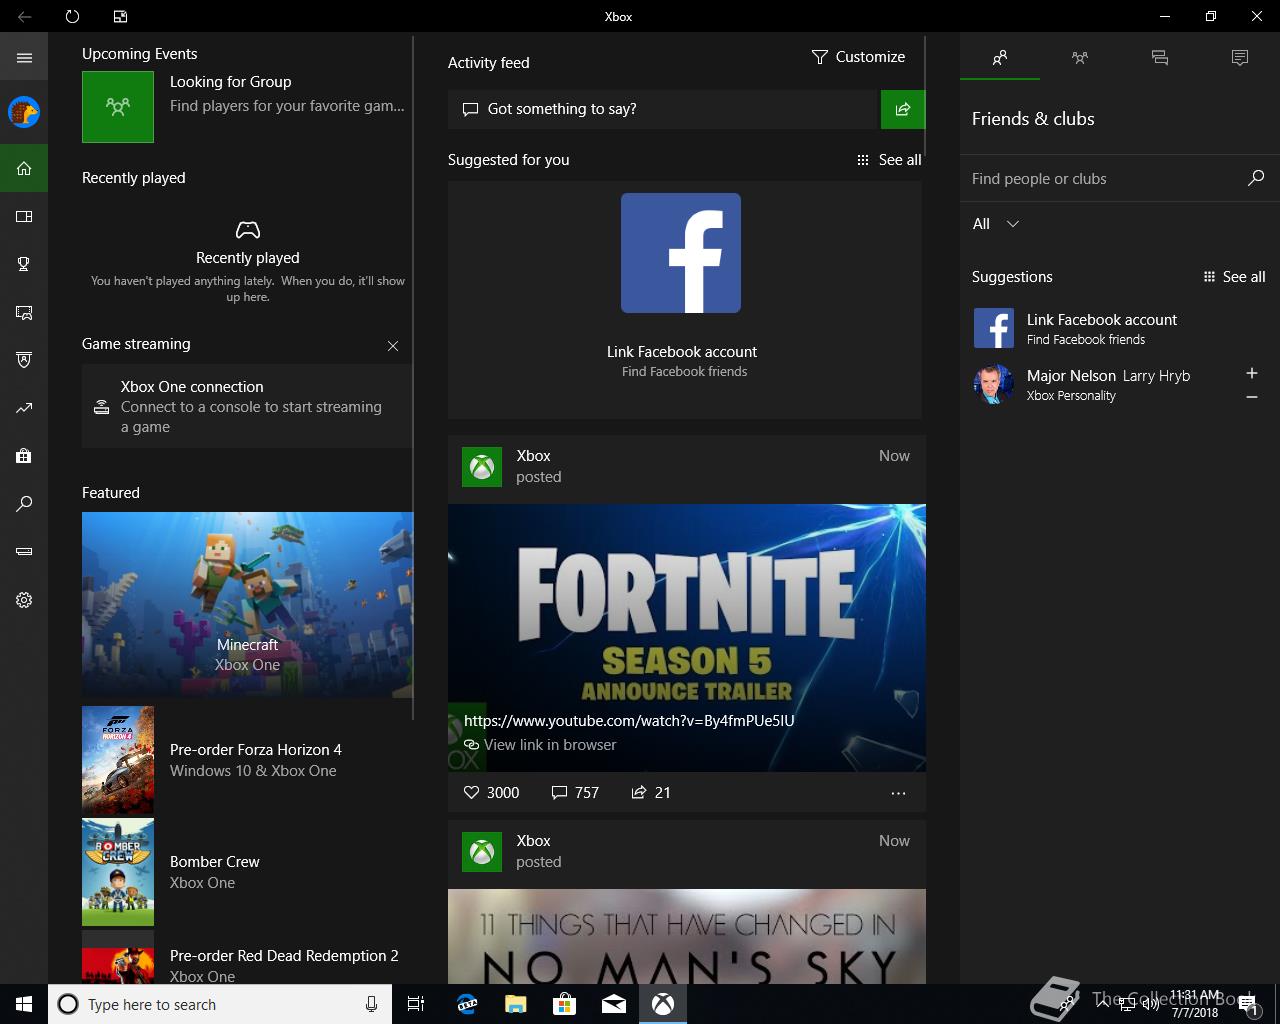This screenshot has width=1280, height=1024.
Task: Open Task View on taskbar
Action: point(416,1004)
